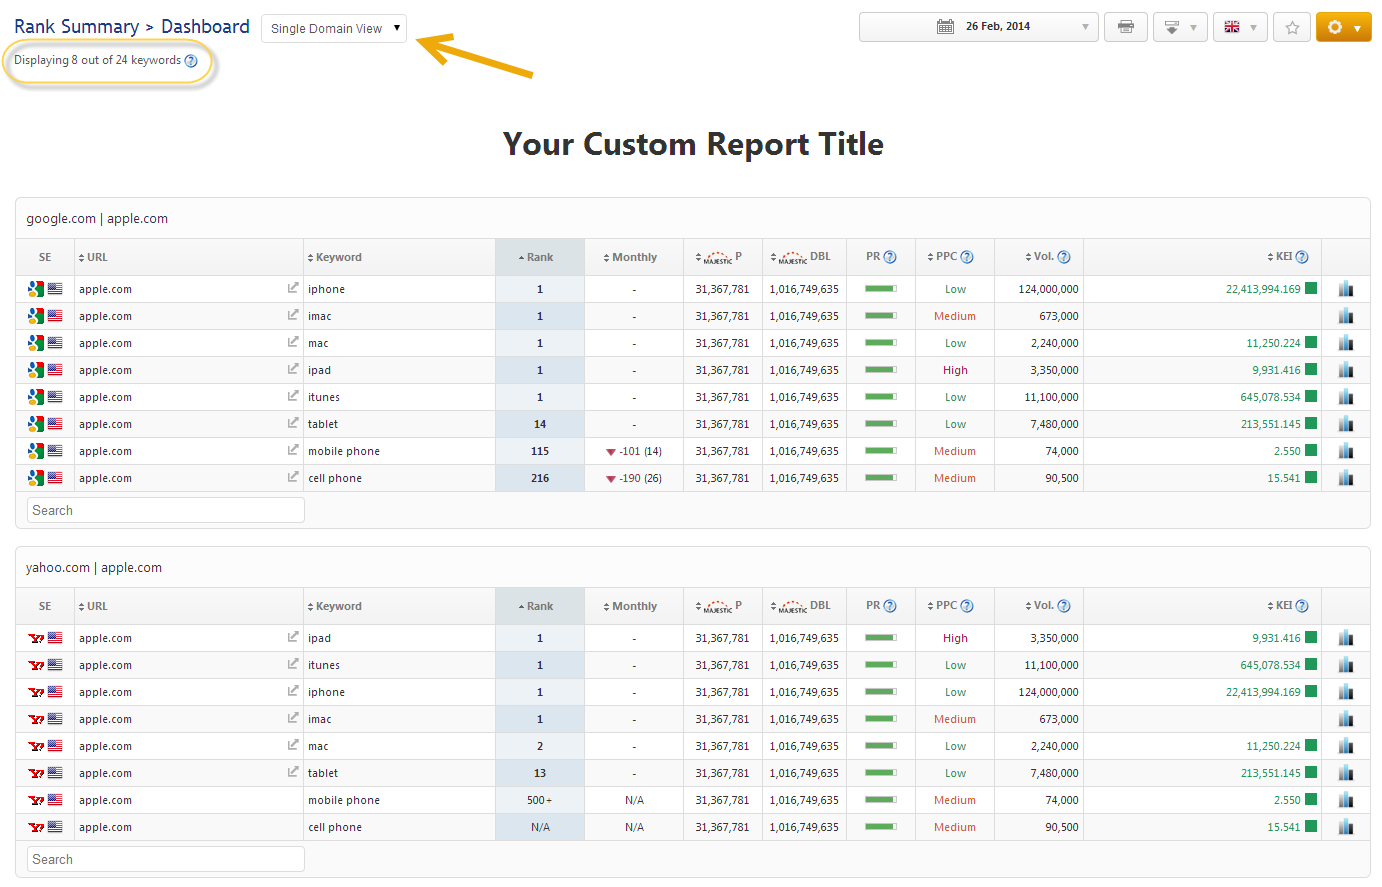Viewport: 1382px width, 887px height.
Task: Add report to favorites with star icon
Action: (1292, 27)
